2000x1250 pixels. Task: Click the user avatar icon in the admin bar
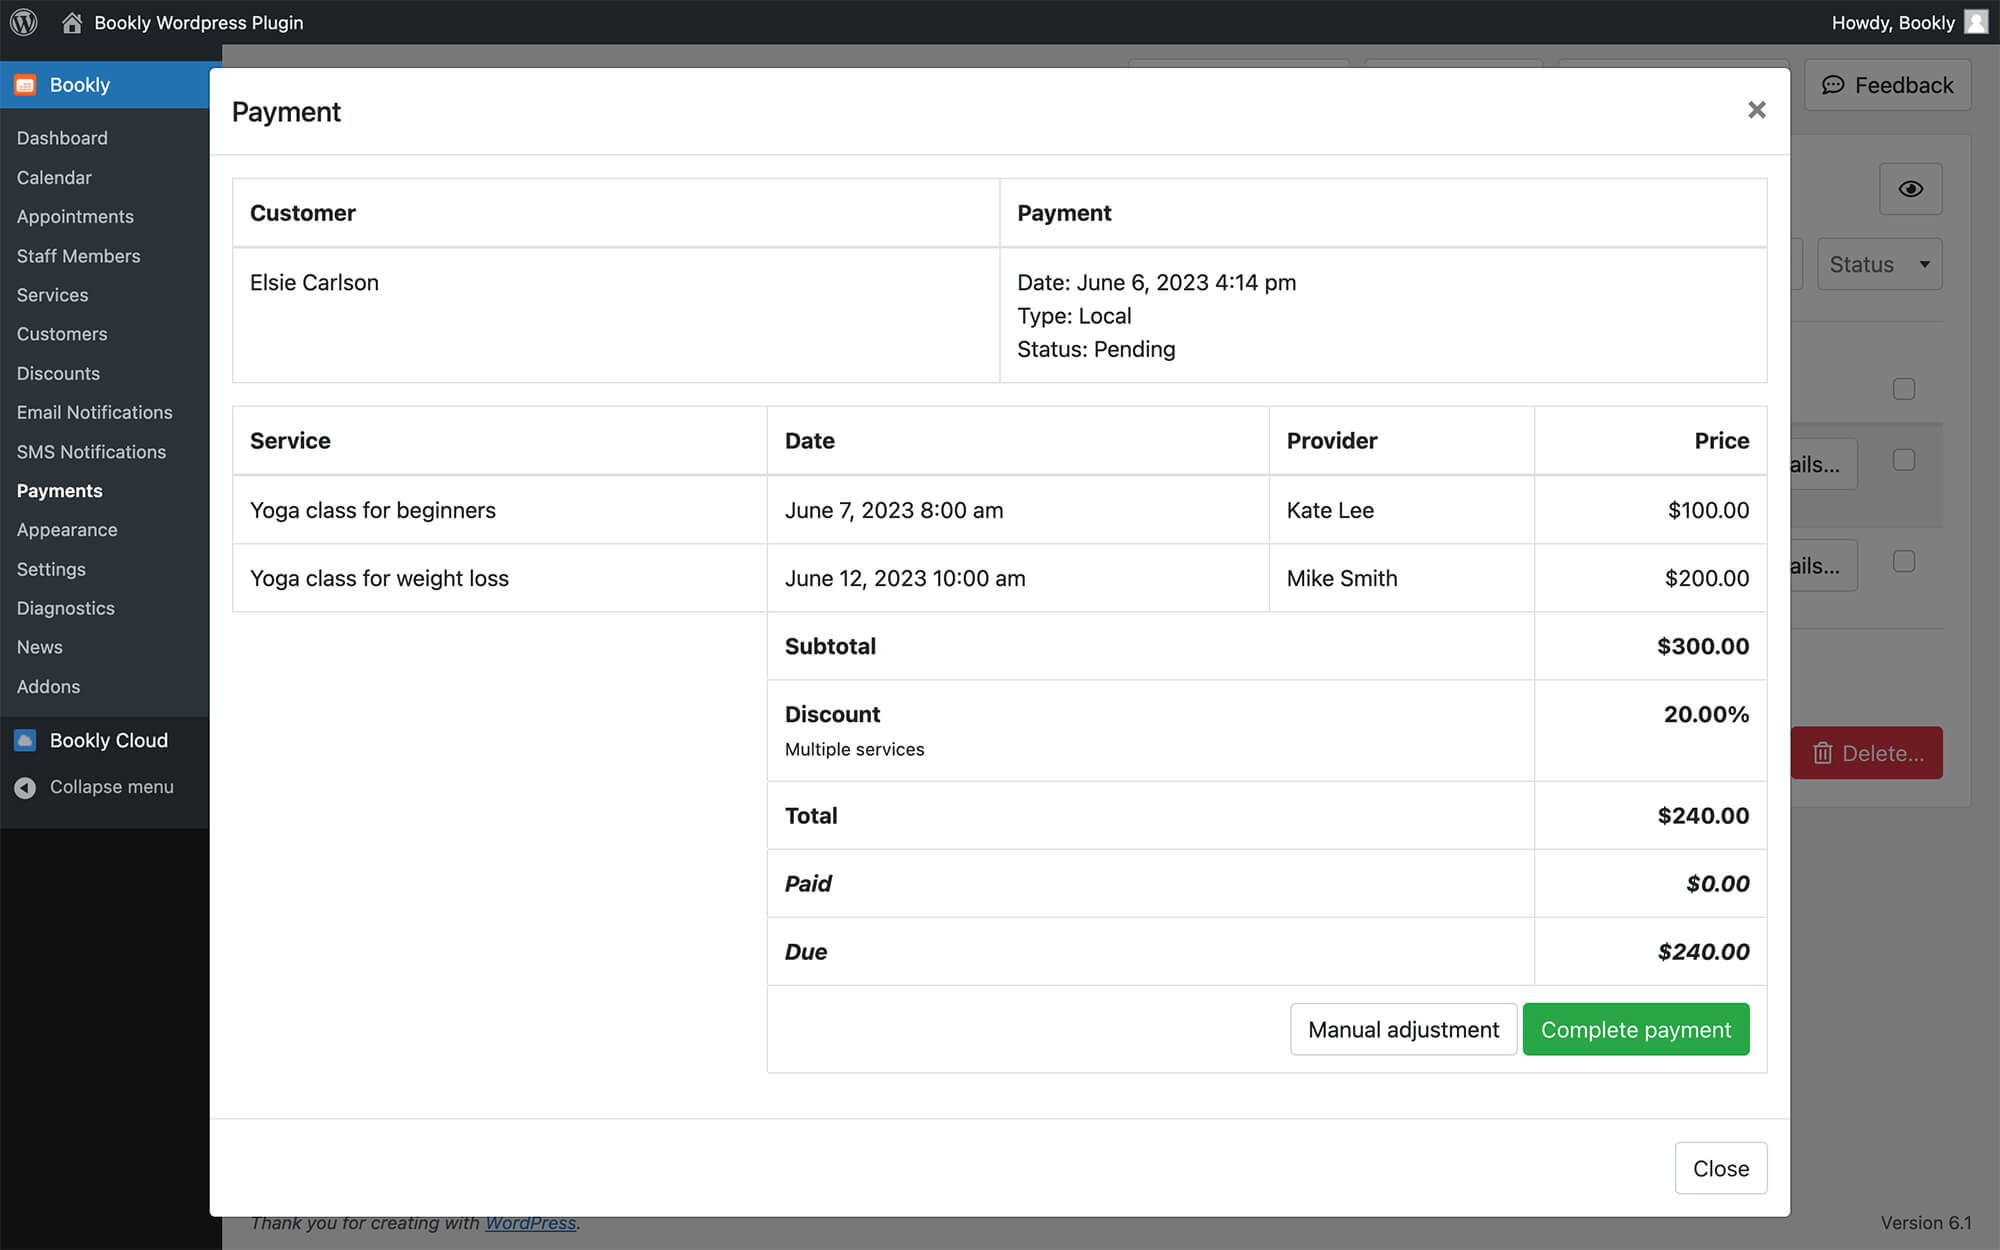tap(1975, 22)
